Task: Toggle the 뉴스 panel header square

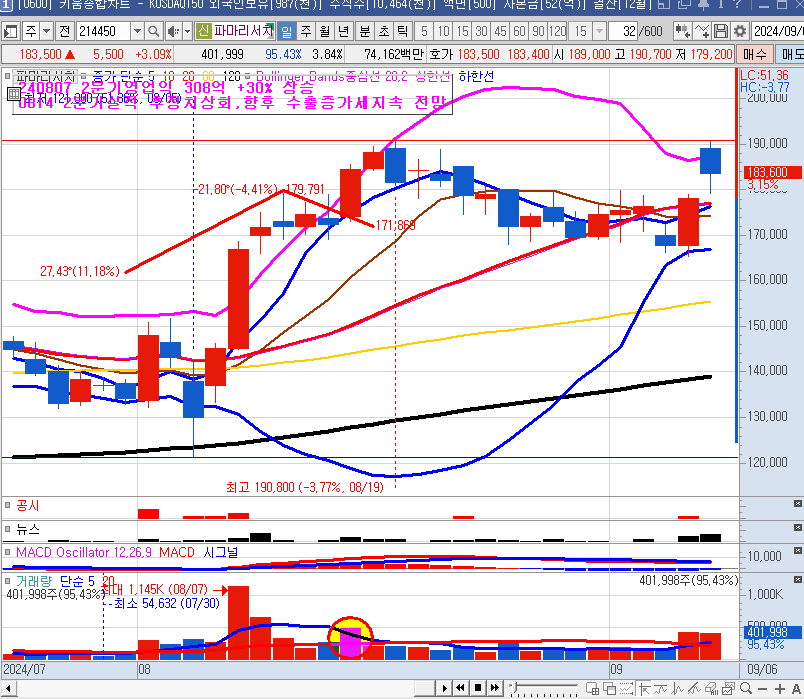Action: click(8, 529)
